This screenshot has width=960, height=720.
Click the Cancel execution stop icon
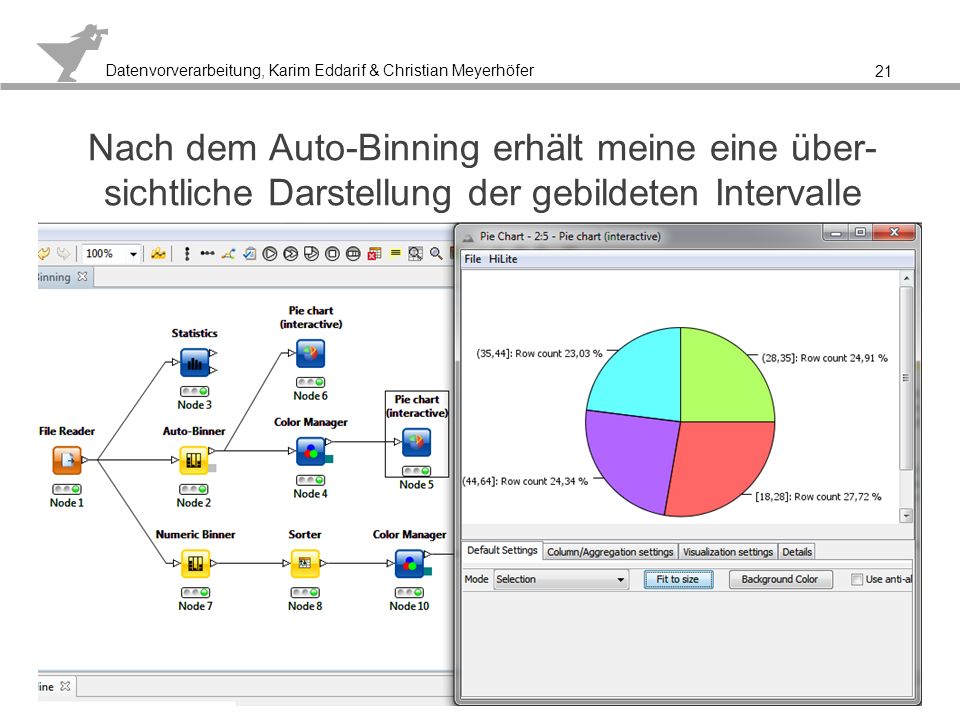coord(332,253)
